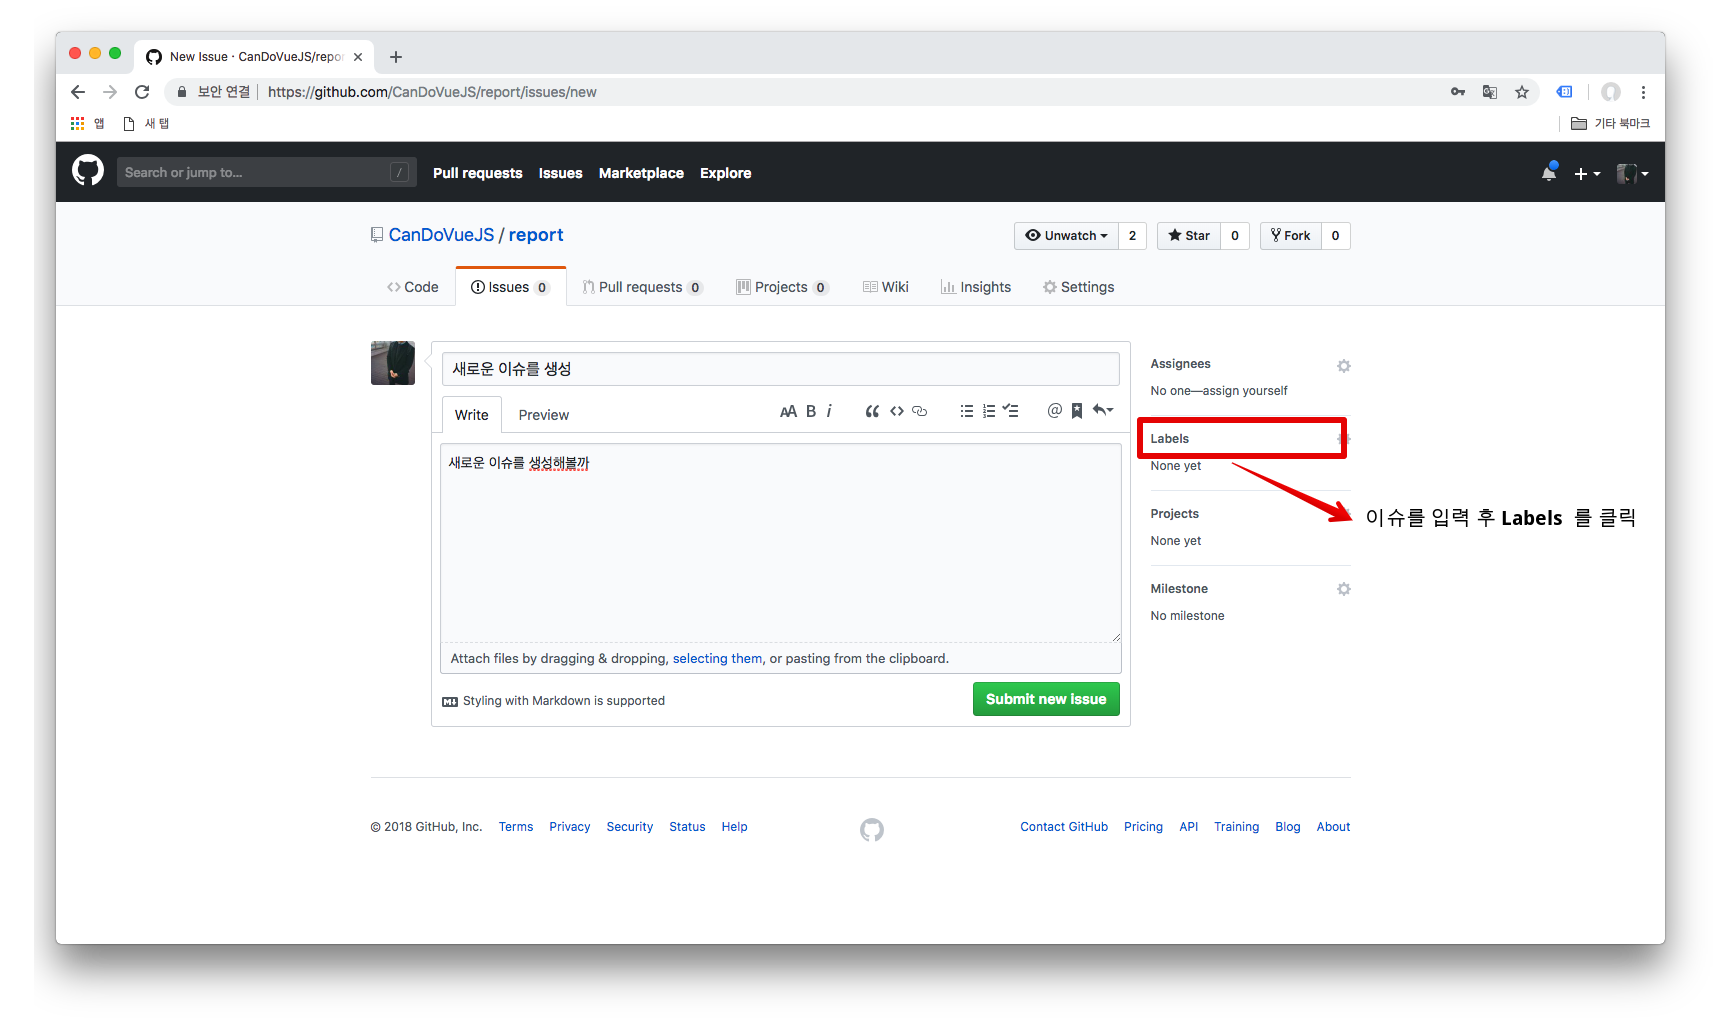The image size is (1721, 1024).
Task: Open the Assignees gear icon
Action: (1344, 366)
